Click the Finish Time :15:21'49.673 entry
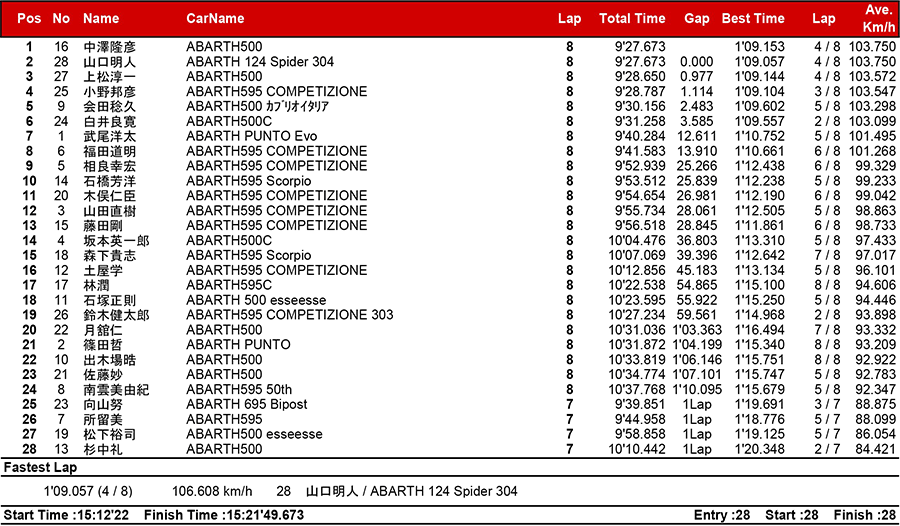Image resolution: width=900 pixels, height=526 pixels. pyautogui.click(x=224, y=515)
